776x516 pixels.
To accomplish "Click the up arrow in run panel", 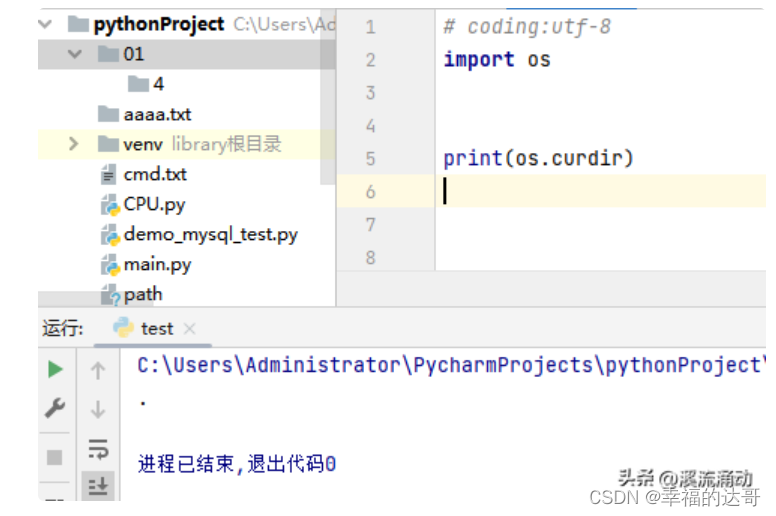I will coord(98,370).
